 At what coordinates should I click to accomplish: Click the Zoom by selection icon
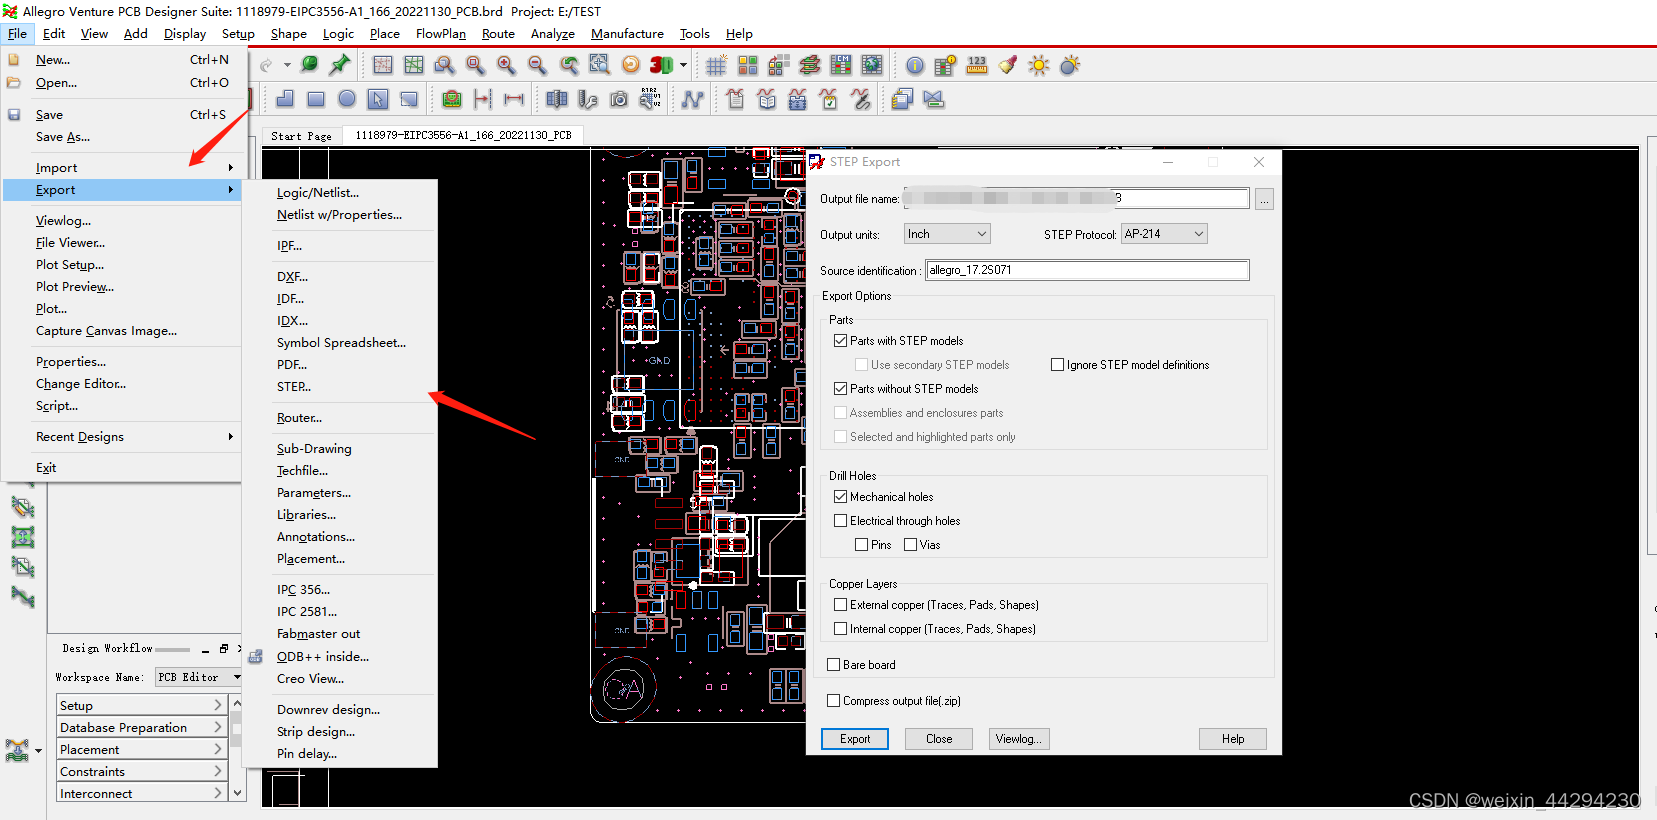(600, 65)
